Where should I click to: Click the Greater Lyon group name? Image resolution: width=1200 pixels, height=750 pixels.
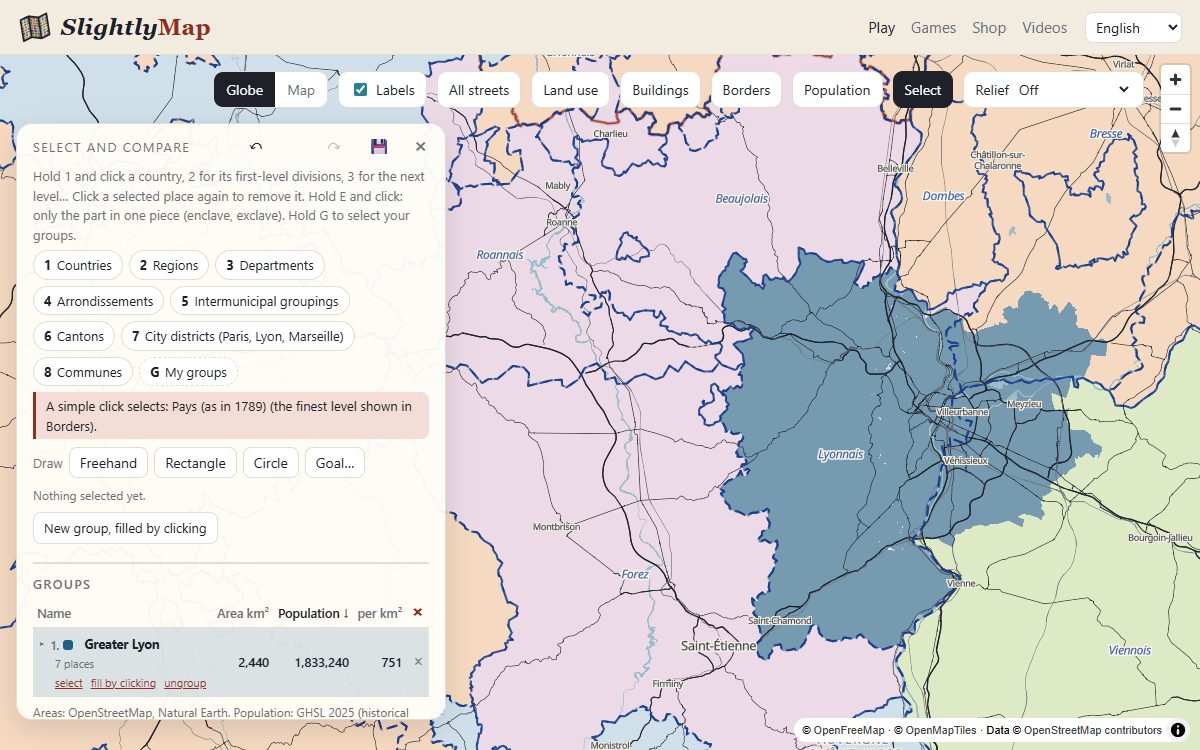coord(122,645)
